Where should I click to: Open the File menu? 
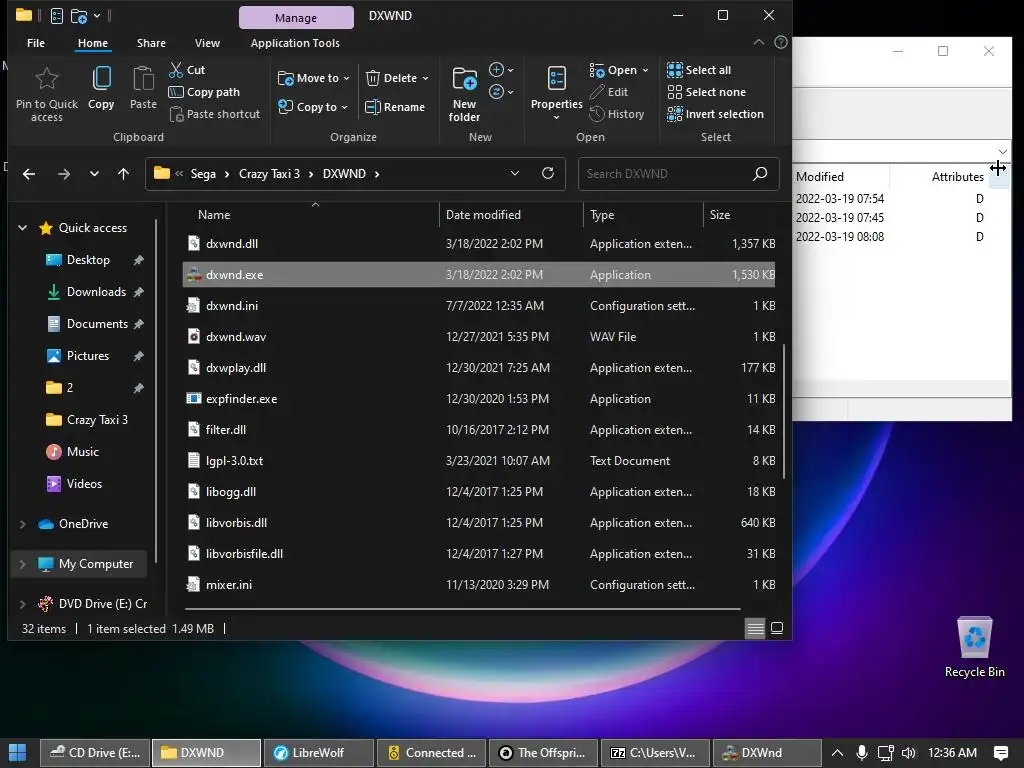click(36, 43)
